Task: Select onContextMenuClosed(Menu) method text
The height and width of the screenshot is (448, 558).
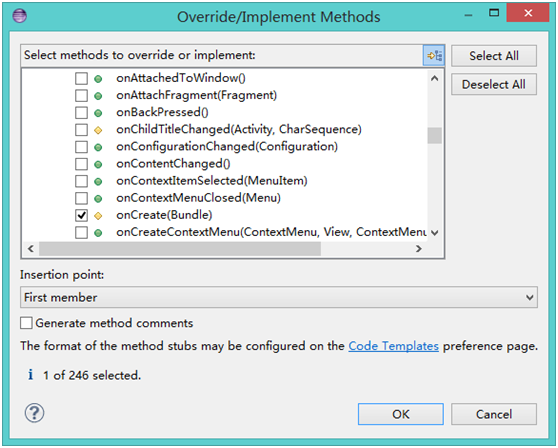Action: (198, 198)
